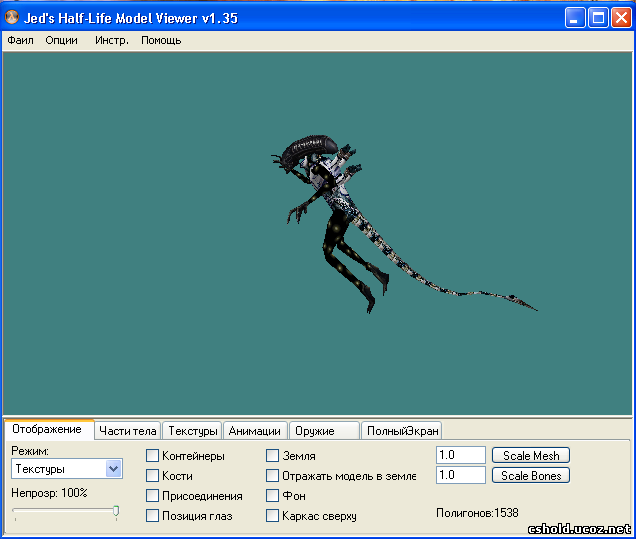
Task: Enable the Кости checkbox
Action: tap(152, 475)
